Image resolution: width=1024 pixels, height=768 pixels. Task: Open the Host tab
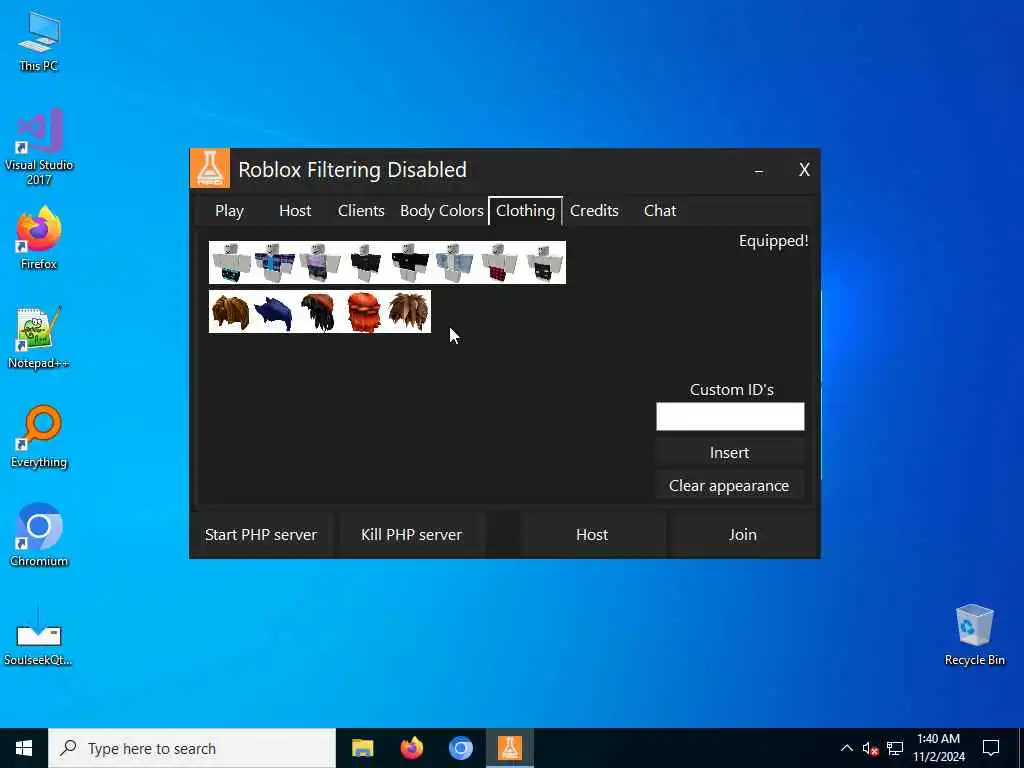tap(295, 211)
